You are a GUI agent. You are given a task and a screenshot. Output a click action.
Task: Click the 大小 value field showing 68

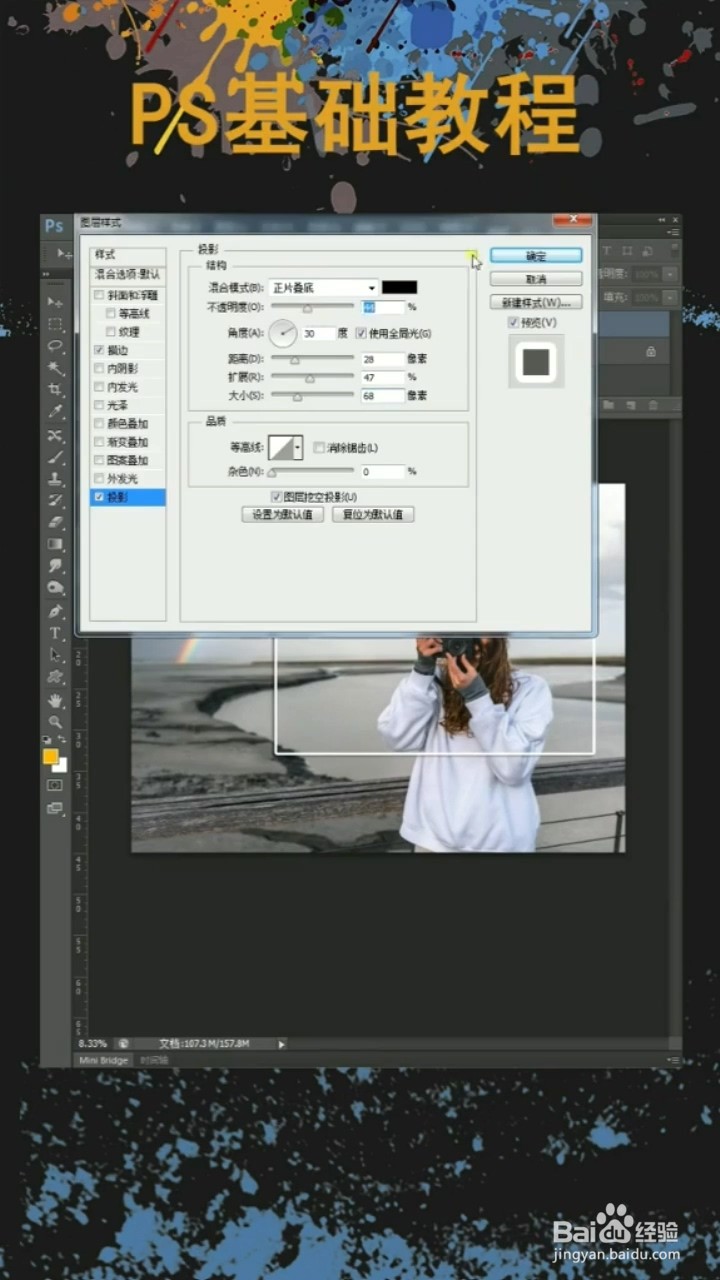coord(382,396)
